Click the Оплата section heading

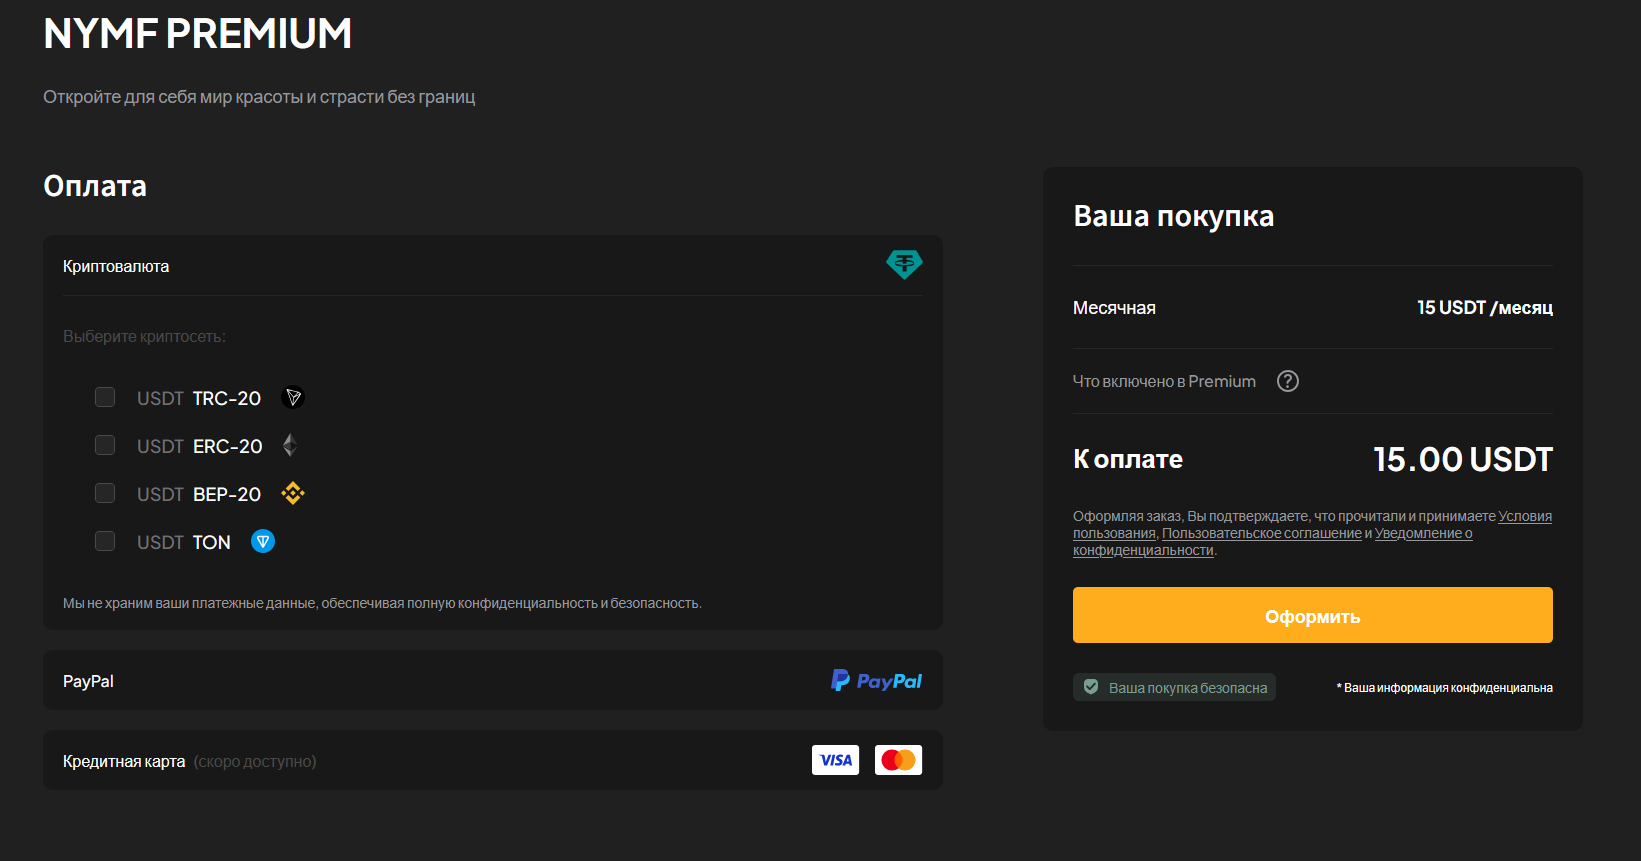coord(95,186)
